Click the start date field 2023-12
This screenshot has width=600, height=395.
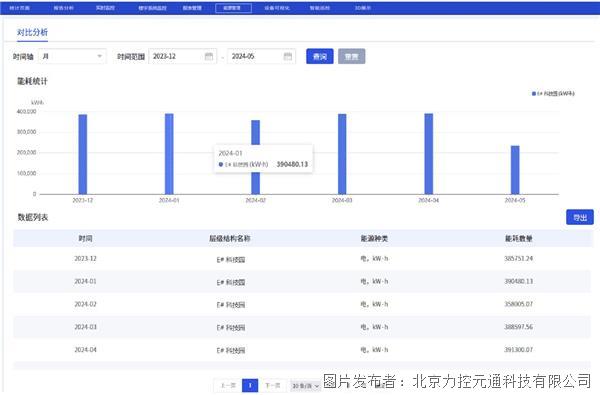coord(183,57)
